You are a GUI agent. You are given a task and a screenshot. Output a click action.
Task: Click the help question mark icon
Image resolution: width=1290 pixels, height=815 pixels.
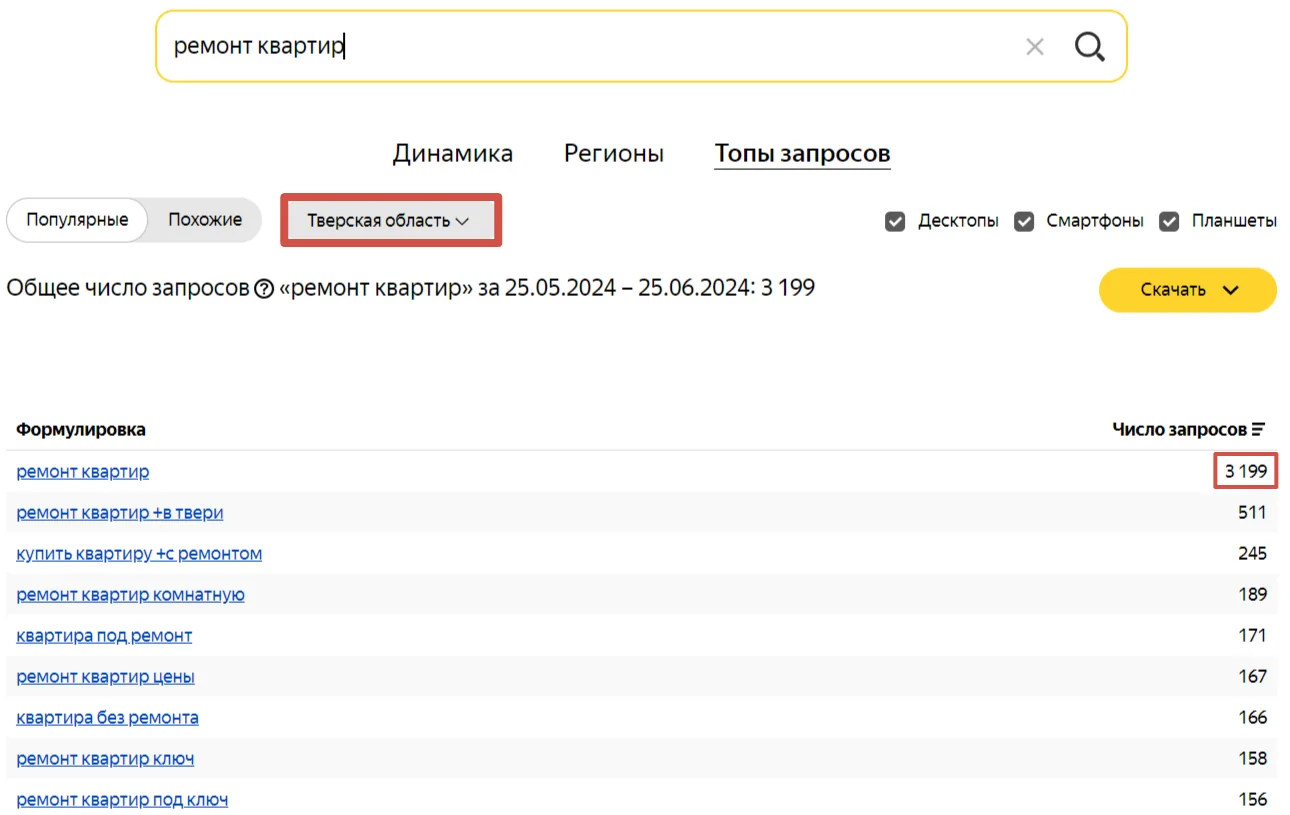264,289
